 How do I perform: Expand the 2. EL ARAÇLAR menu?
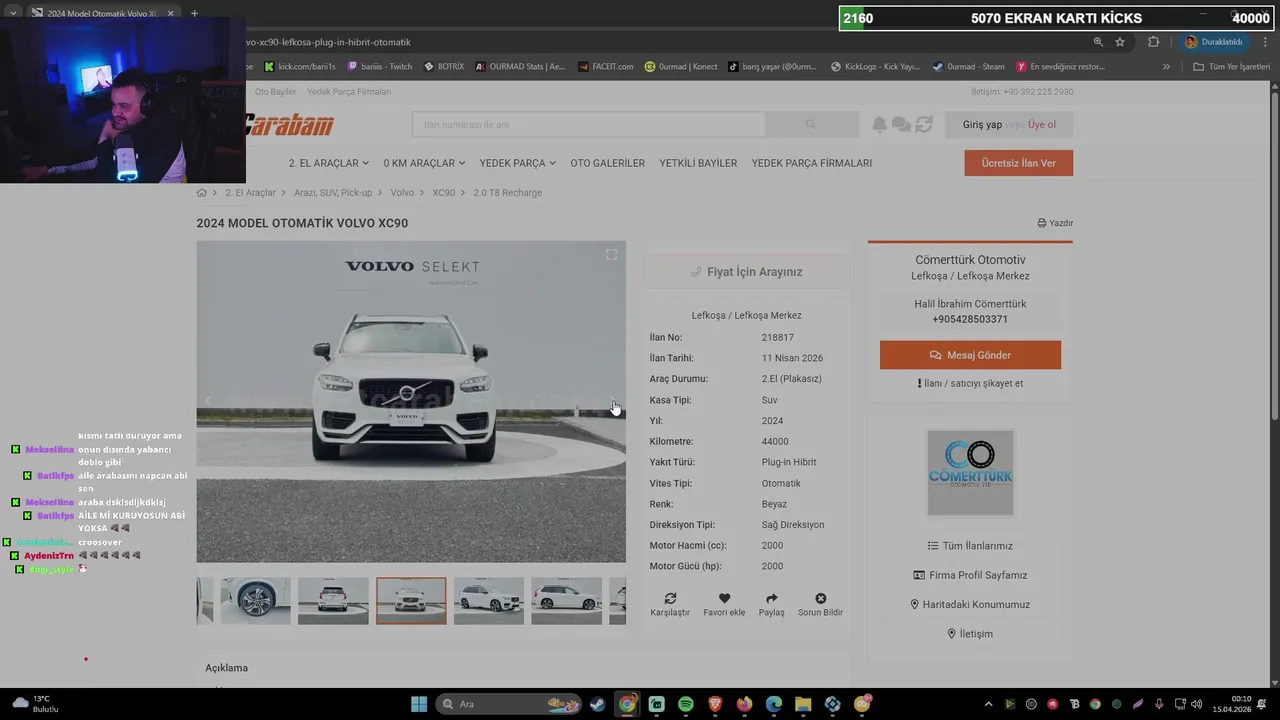point(329,163)
